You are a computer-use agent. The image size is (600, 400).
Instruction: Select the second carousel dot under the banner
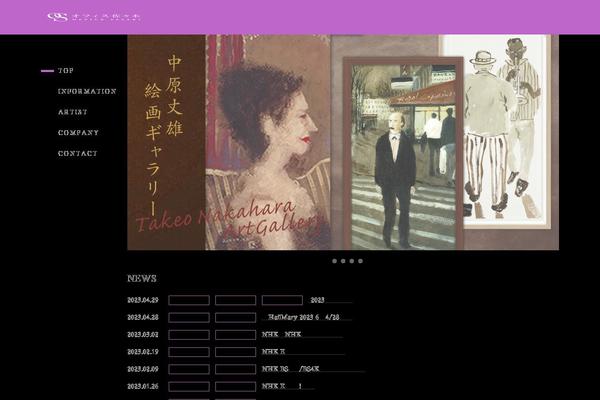click(343, 261)
